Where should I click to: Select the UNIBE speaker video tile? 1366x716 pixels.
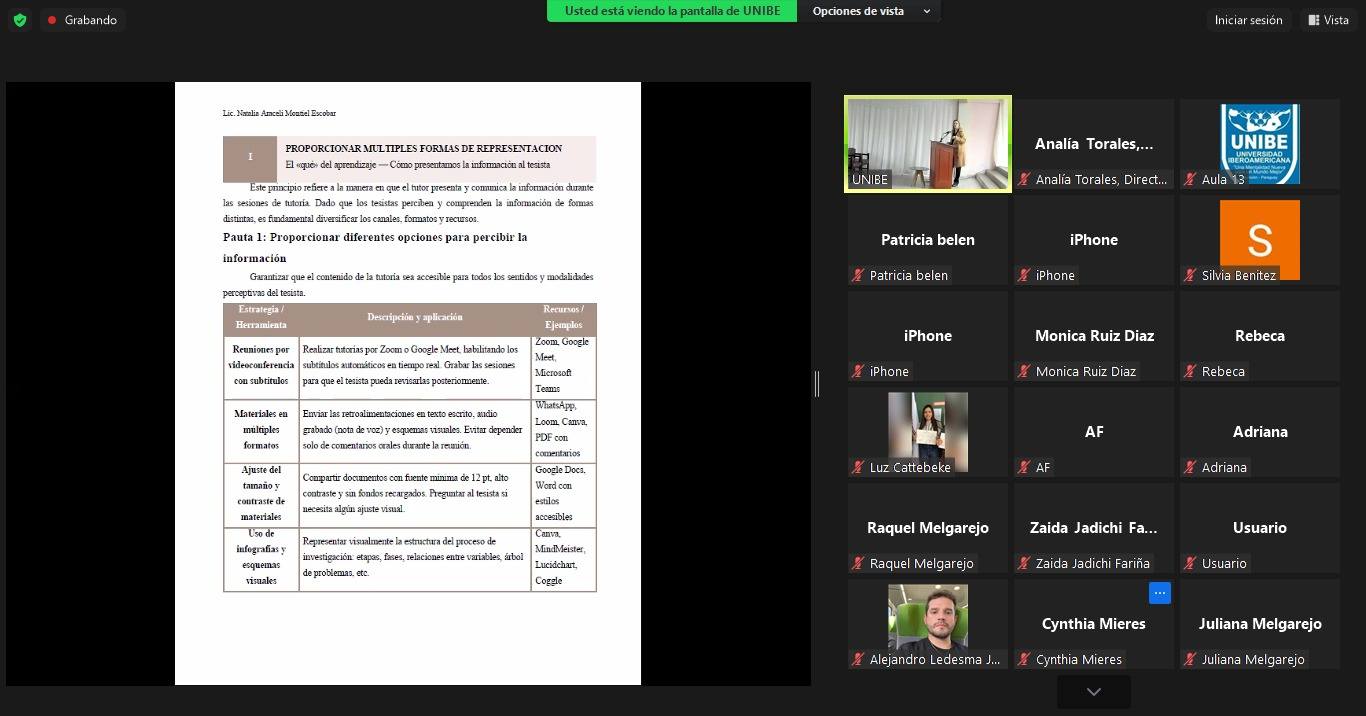point(928,144)
